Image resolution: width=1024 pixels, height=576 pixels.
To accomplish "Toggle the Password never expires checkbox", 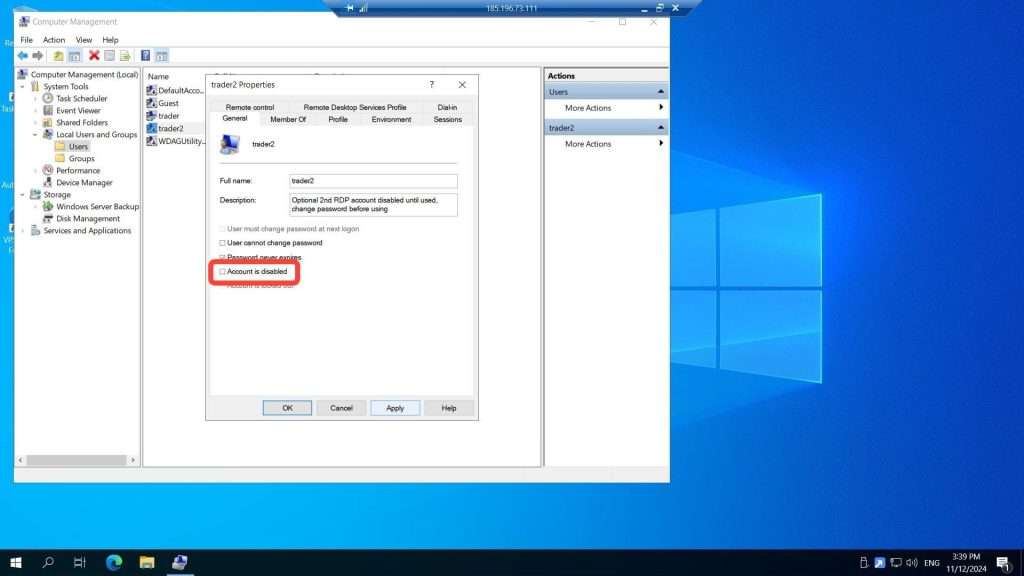I will click(223, 257).
